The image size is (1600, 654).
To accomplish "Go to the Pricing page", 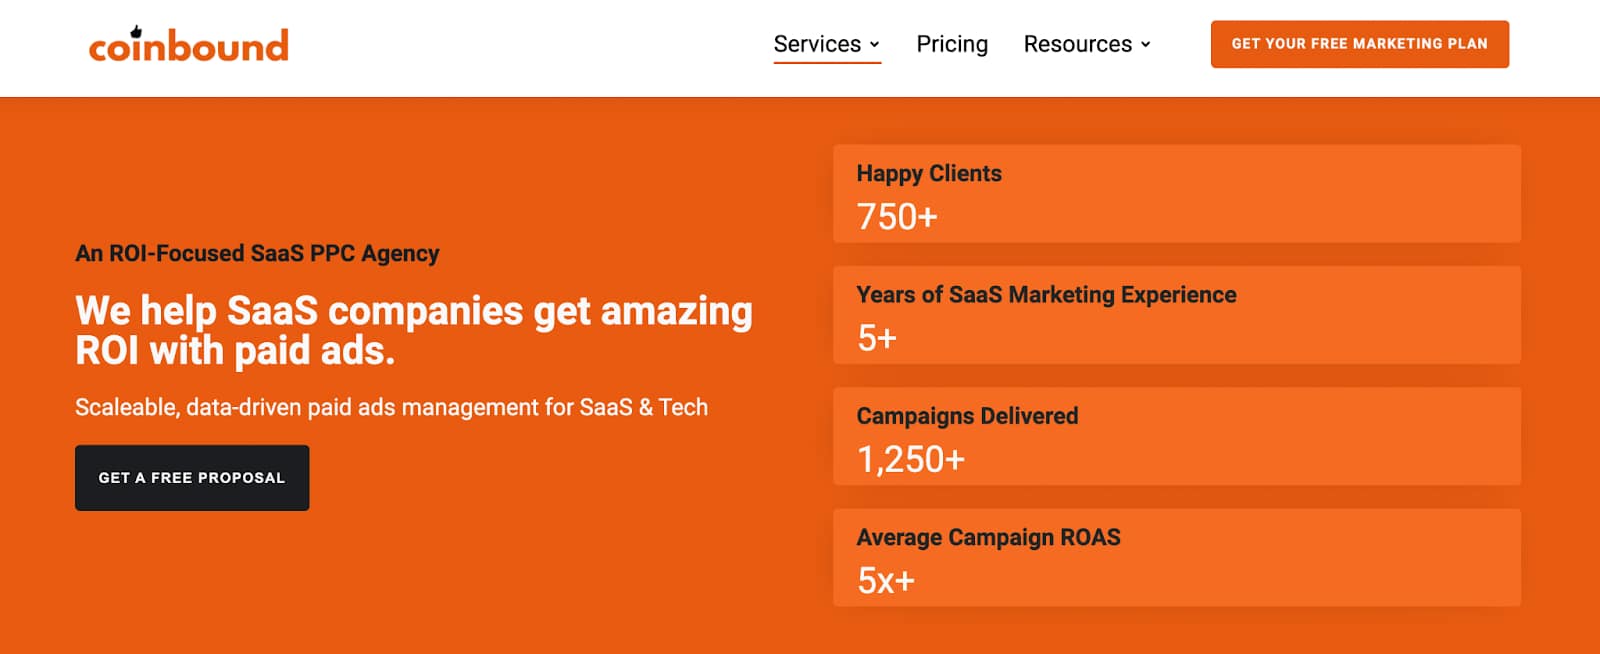I will click(x=951, y=44).
